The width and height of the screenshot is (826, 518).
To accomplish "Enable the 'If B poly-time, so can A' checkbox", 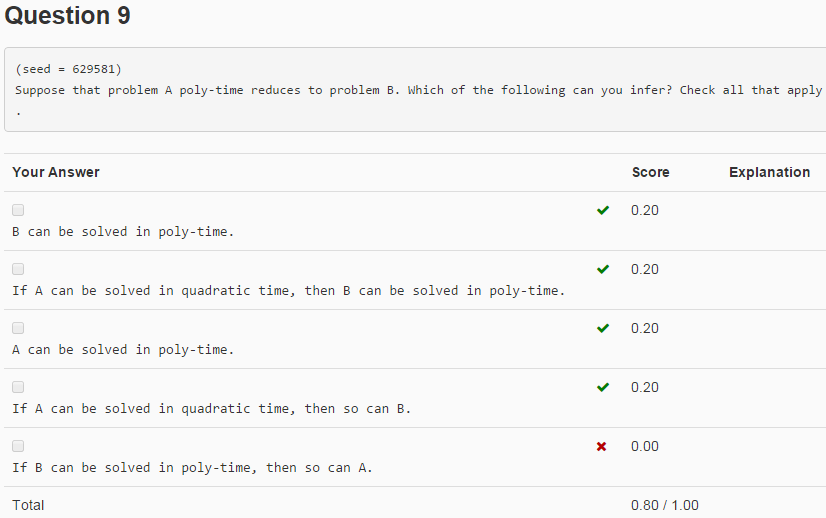I will 18,446.
